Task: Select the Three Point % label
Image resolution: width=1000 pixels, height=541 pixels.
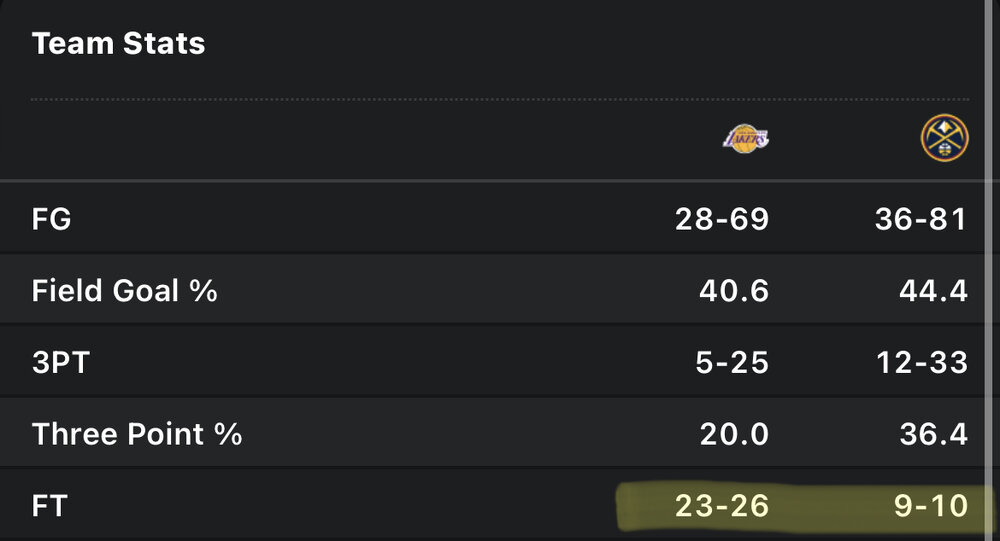Action: (x=137, y=434)
